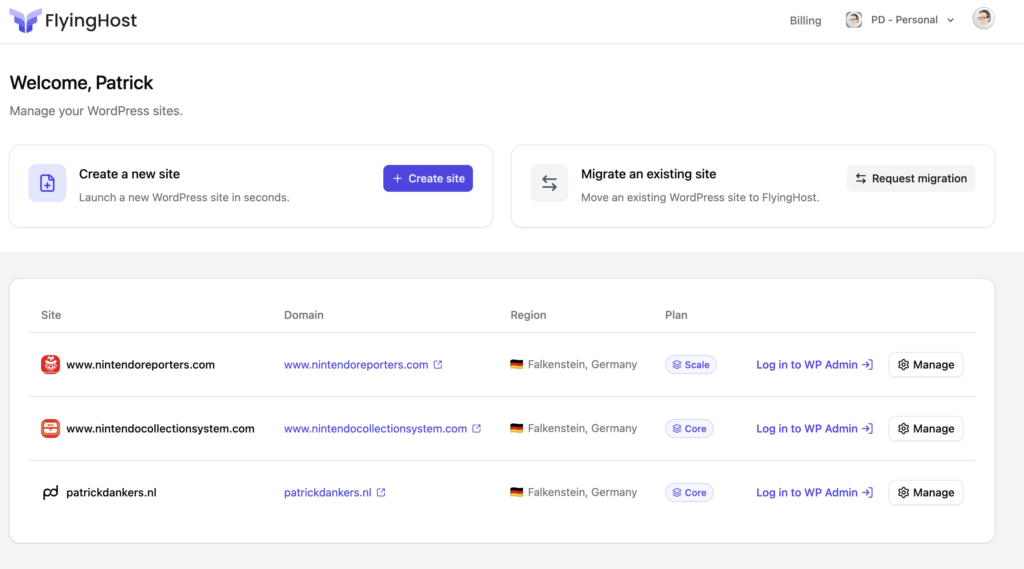
Task: Open the www.nintendocollectionsystem.com domain link
Action: 376,429
